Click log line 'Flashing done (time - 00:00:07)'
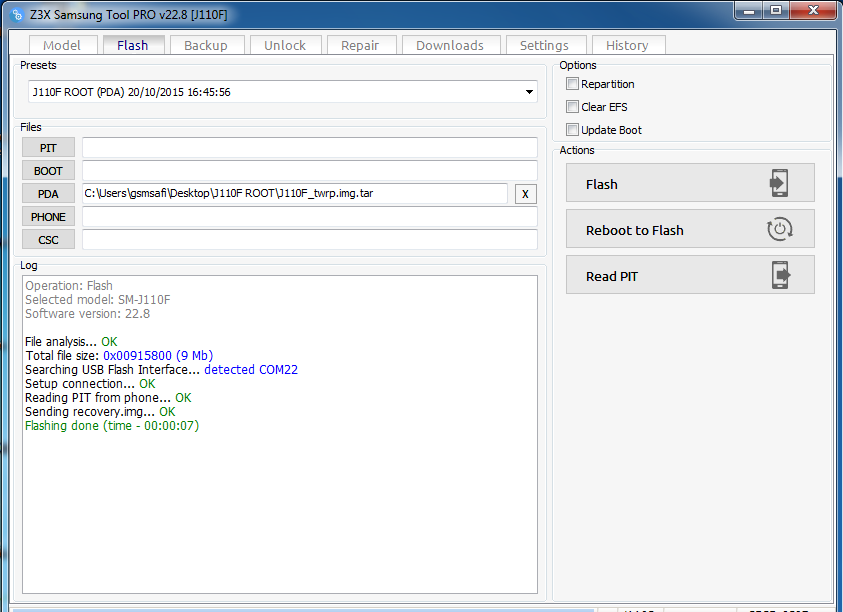The height and width of the screenshot is (612, 843). [x=112, y=426]
